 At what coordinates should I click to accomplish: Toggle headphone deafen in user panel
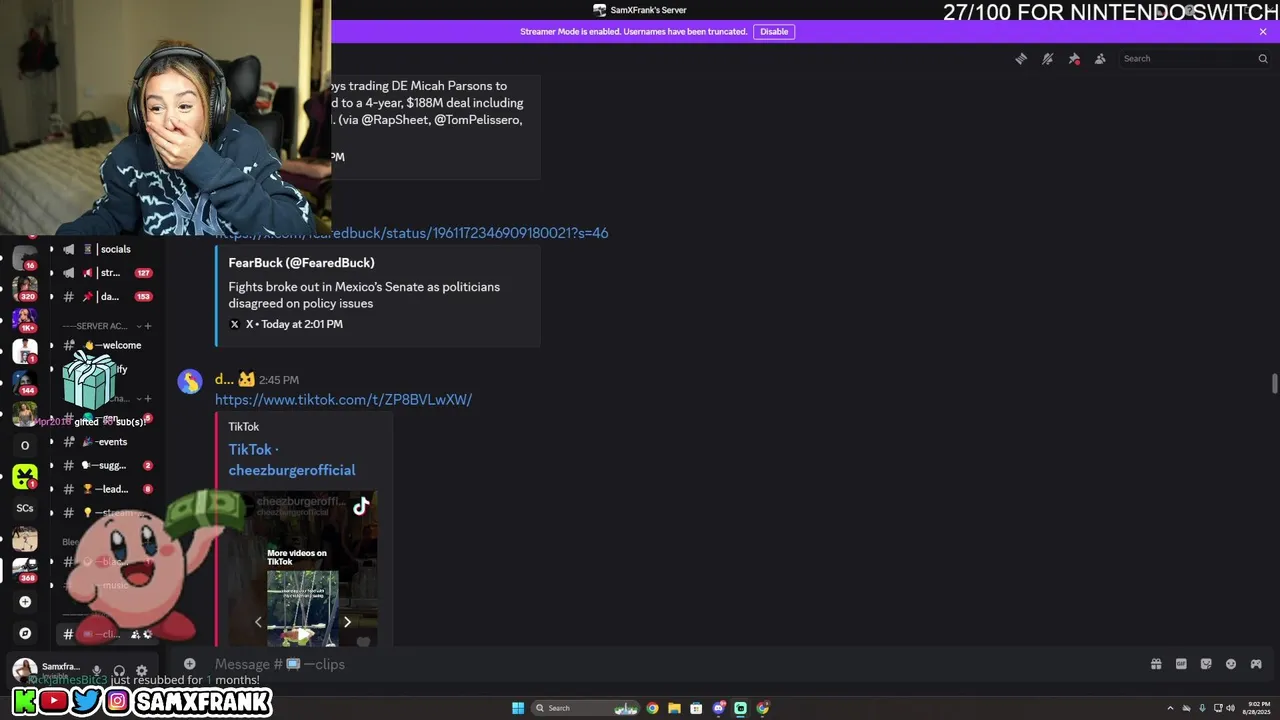point(119,671)
